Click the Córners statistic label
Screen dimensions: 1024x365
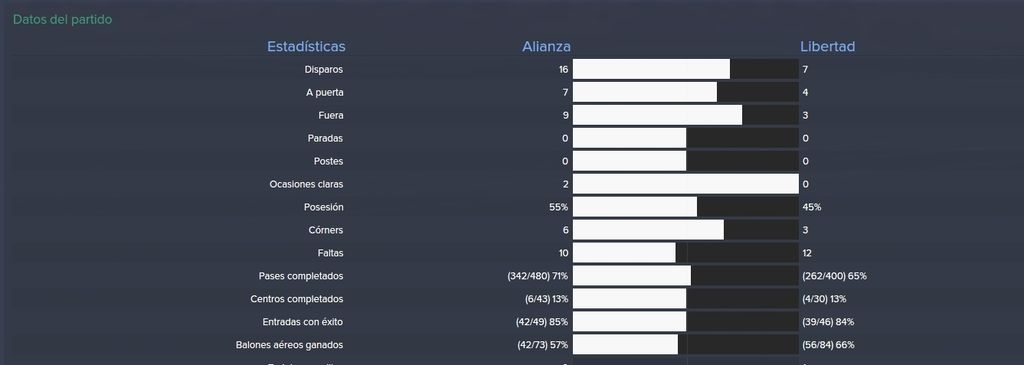[x=326, y=230]
